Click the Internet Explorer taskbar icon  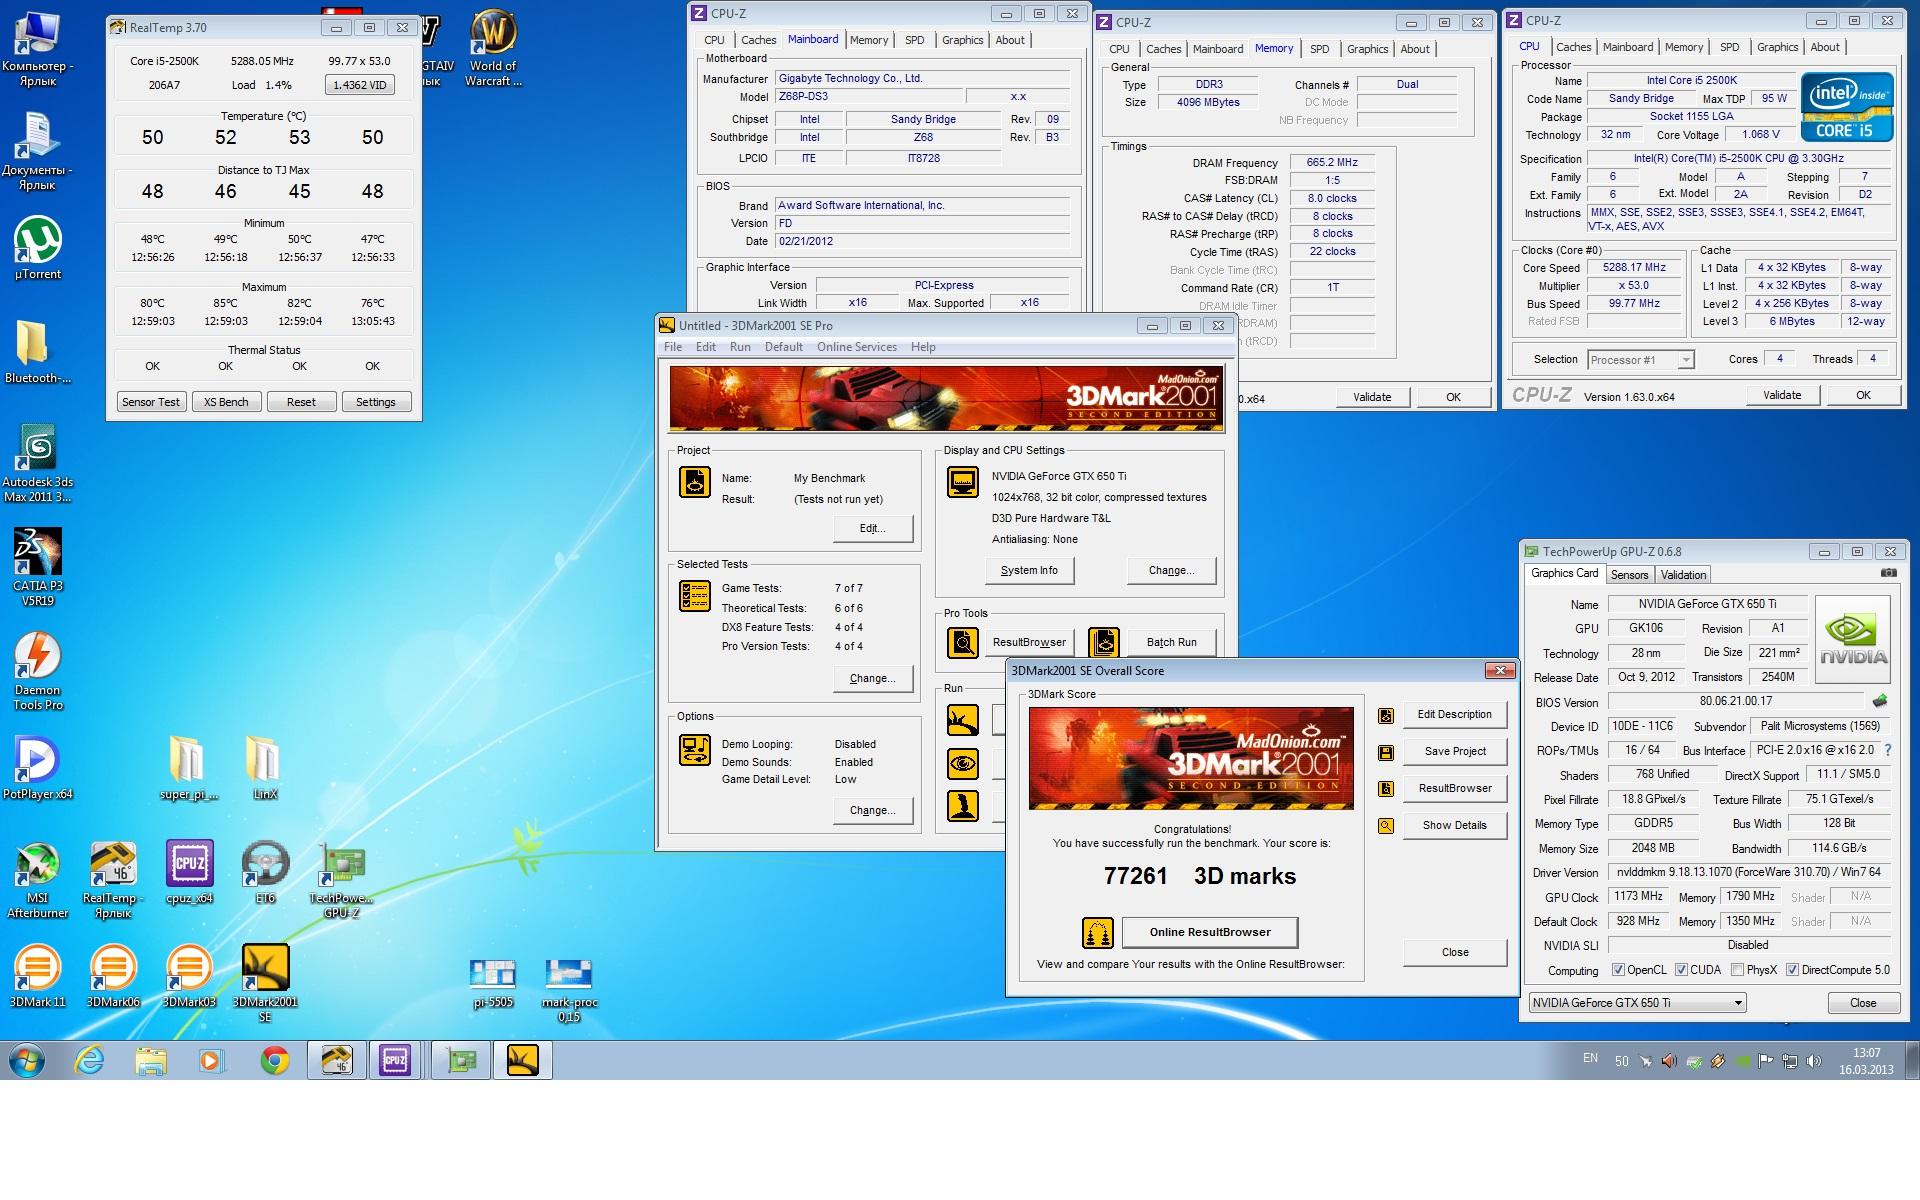coord(90,1060)
